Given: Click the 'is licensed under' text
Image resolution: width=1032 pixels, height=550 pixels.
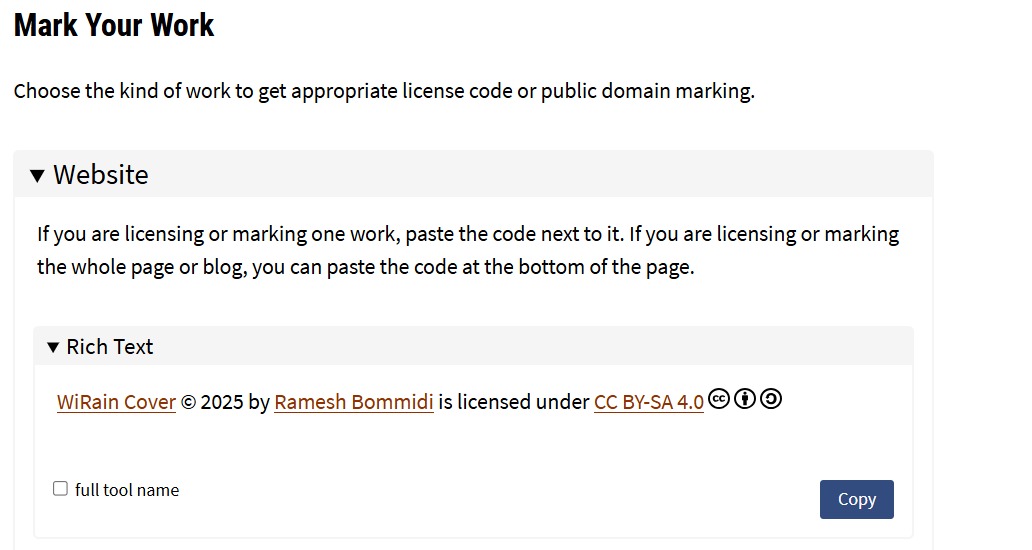Looking at the screenshot, I should click(x=513, y=402).
